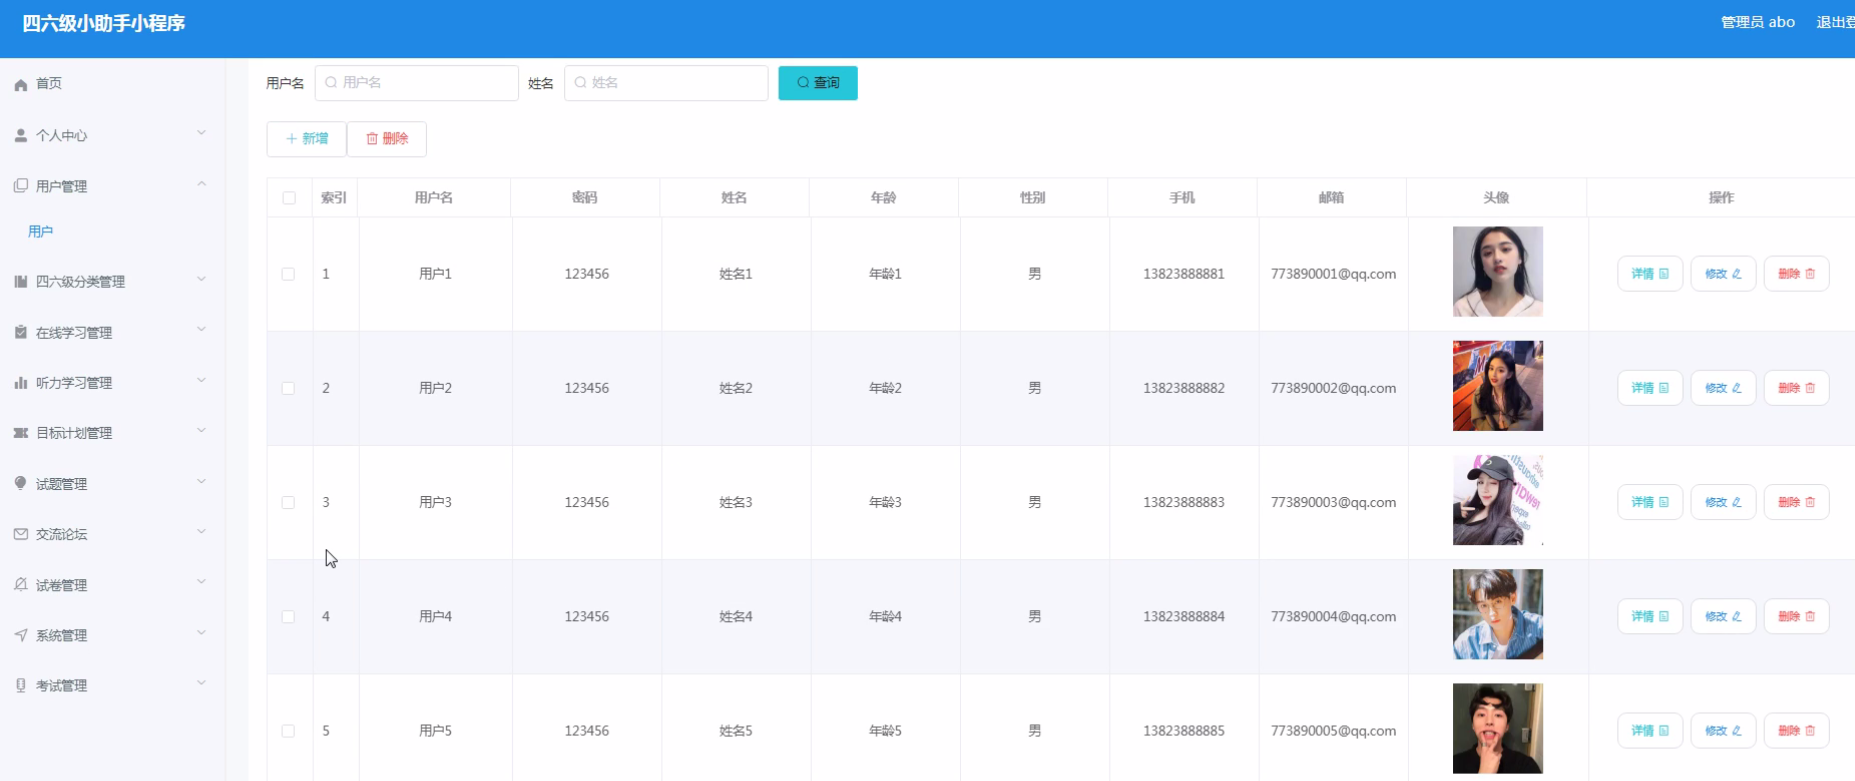This screenshot has width=1855, height=781.
Task: Collapse the 用户管理 menu chevron
Action: (x=202, y=184)
